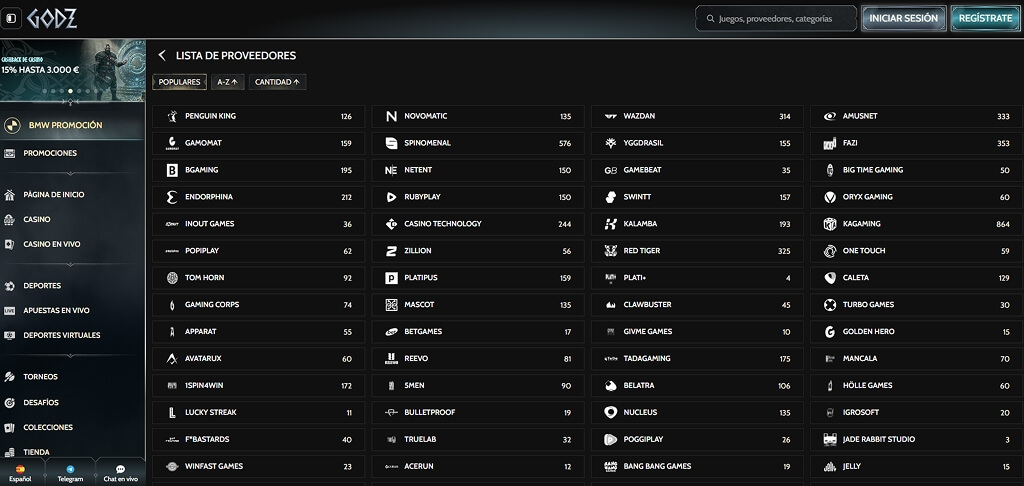
Task: Open the 15% cashback promo banner
Action: [72, 69]
